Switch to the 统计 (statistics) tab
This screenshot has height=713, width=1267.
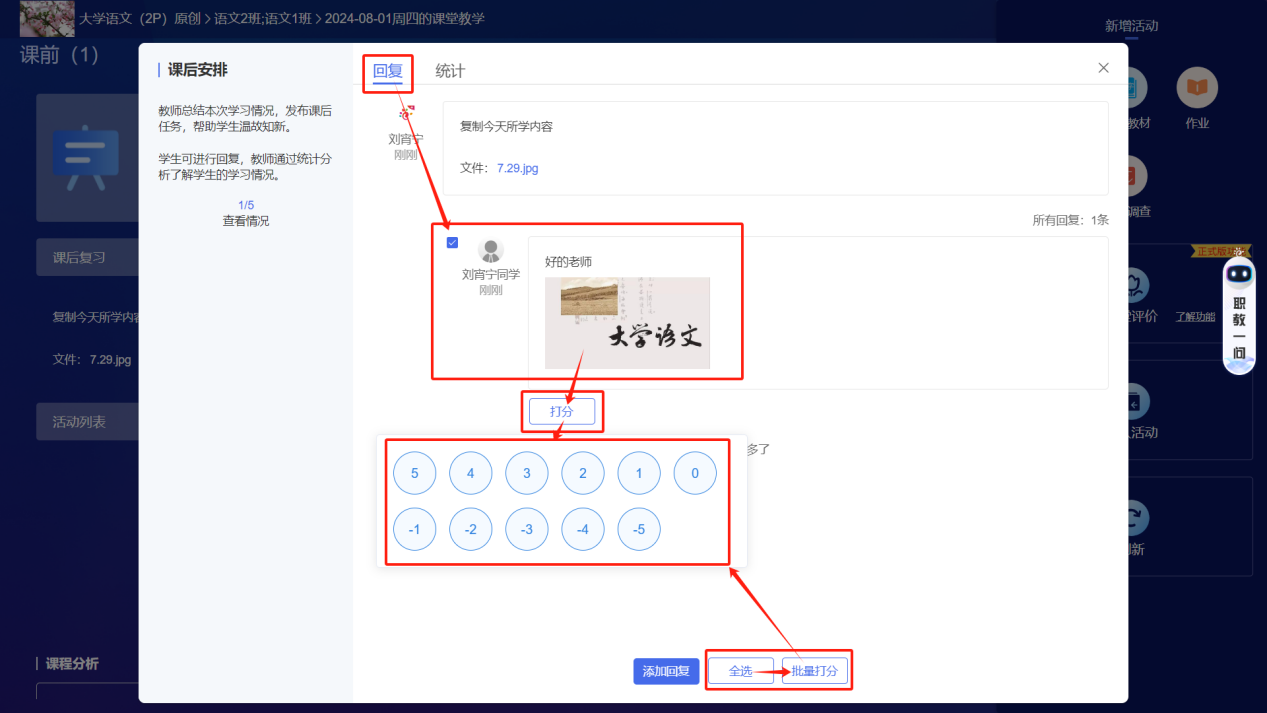451,72
